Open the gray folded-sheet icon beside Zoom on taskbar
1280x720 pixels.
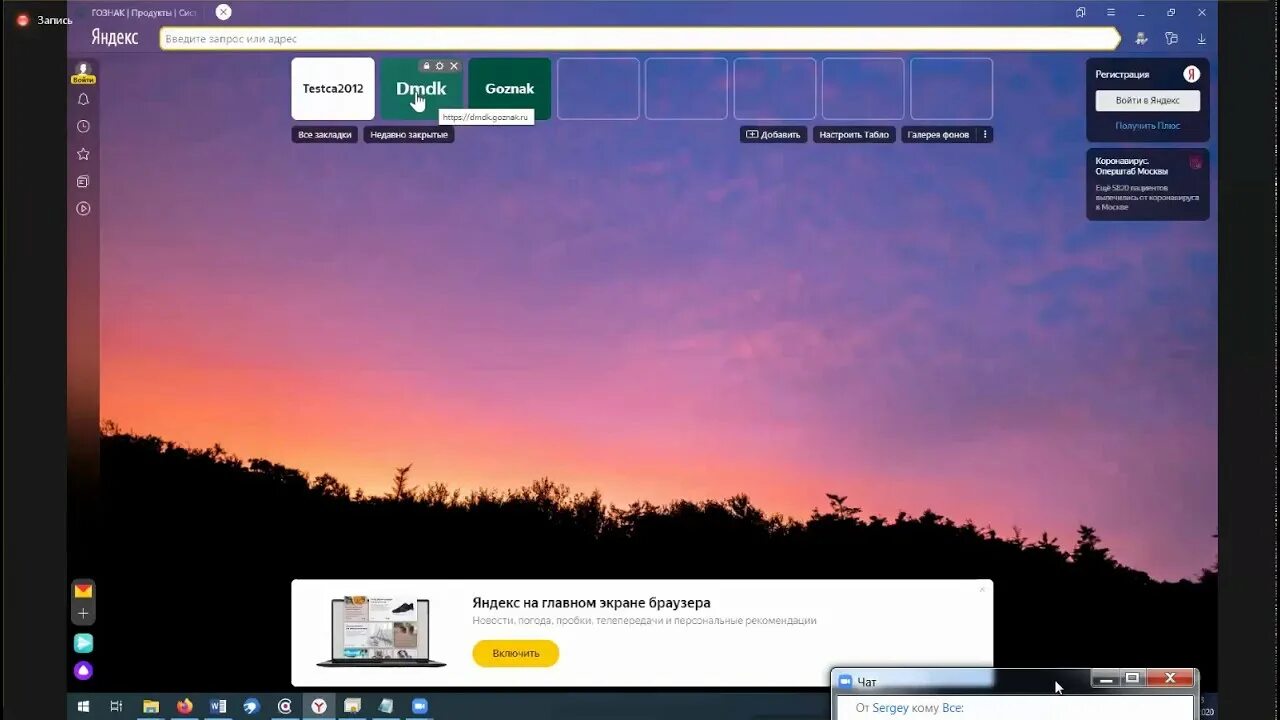point(386,706)
